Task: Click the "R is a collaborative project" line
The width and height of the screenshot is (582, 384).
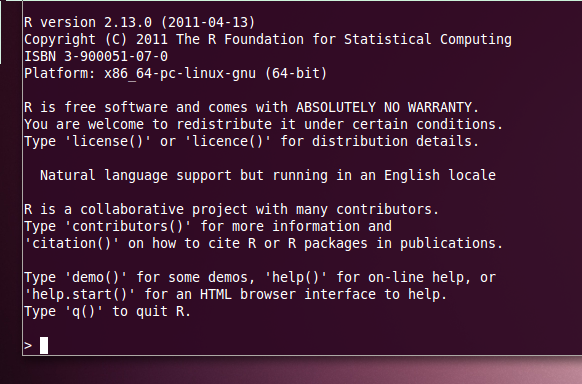Action: (232, 209)
